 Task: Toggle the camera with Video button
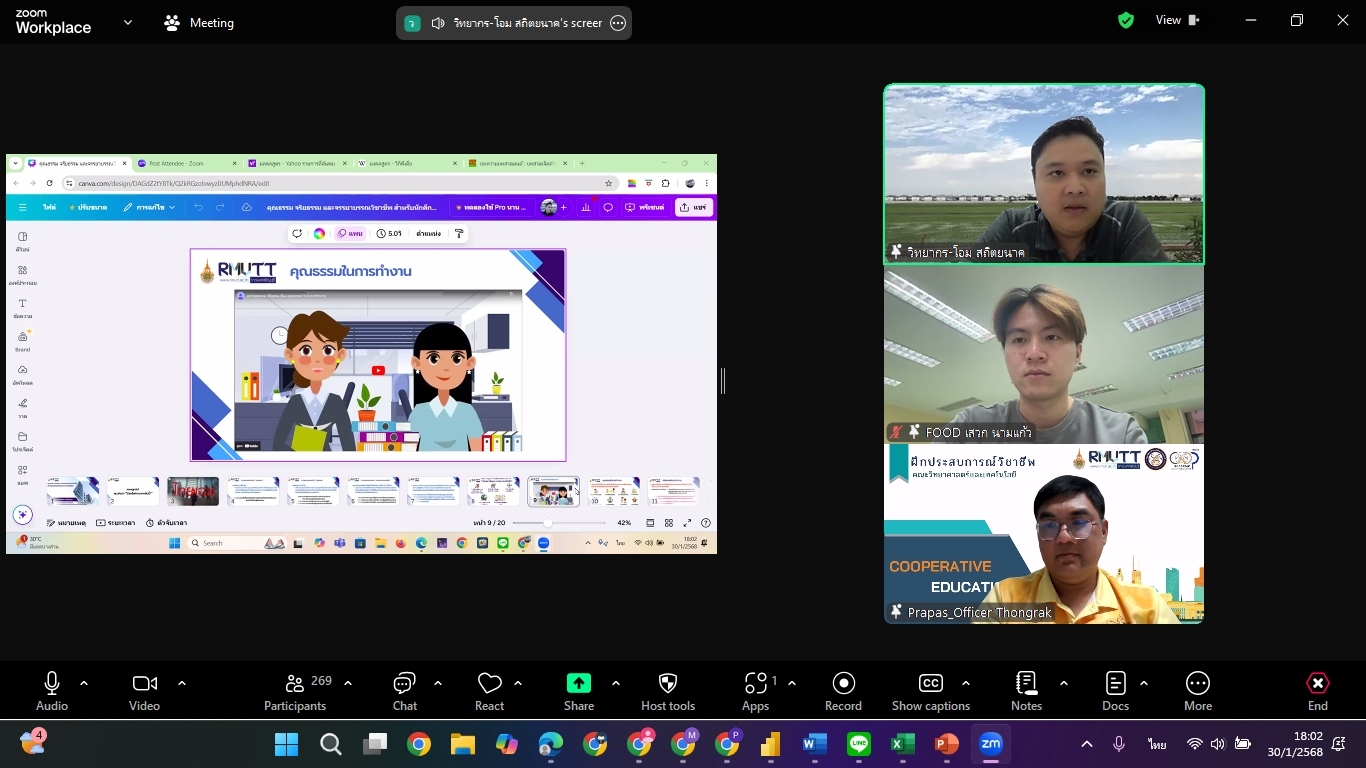(x=144, y=691)
